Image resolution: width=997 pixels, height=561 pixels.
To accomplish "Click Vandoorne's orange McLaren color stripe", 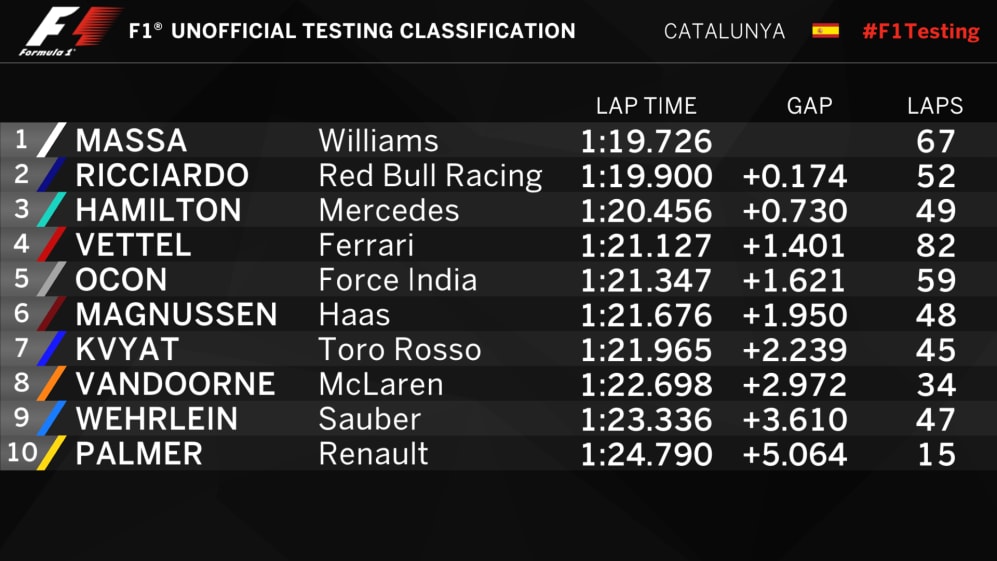I will pyautogui.click(x=51, y=384).
